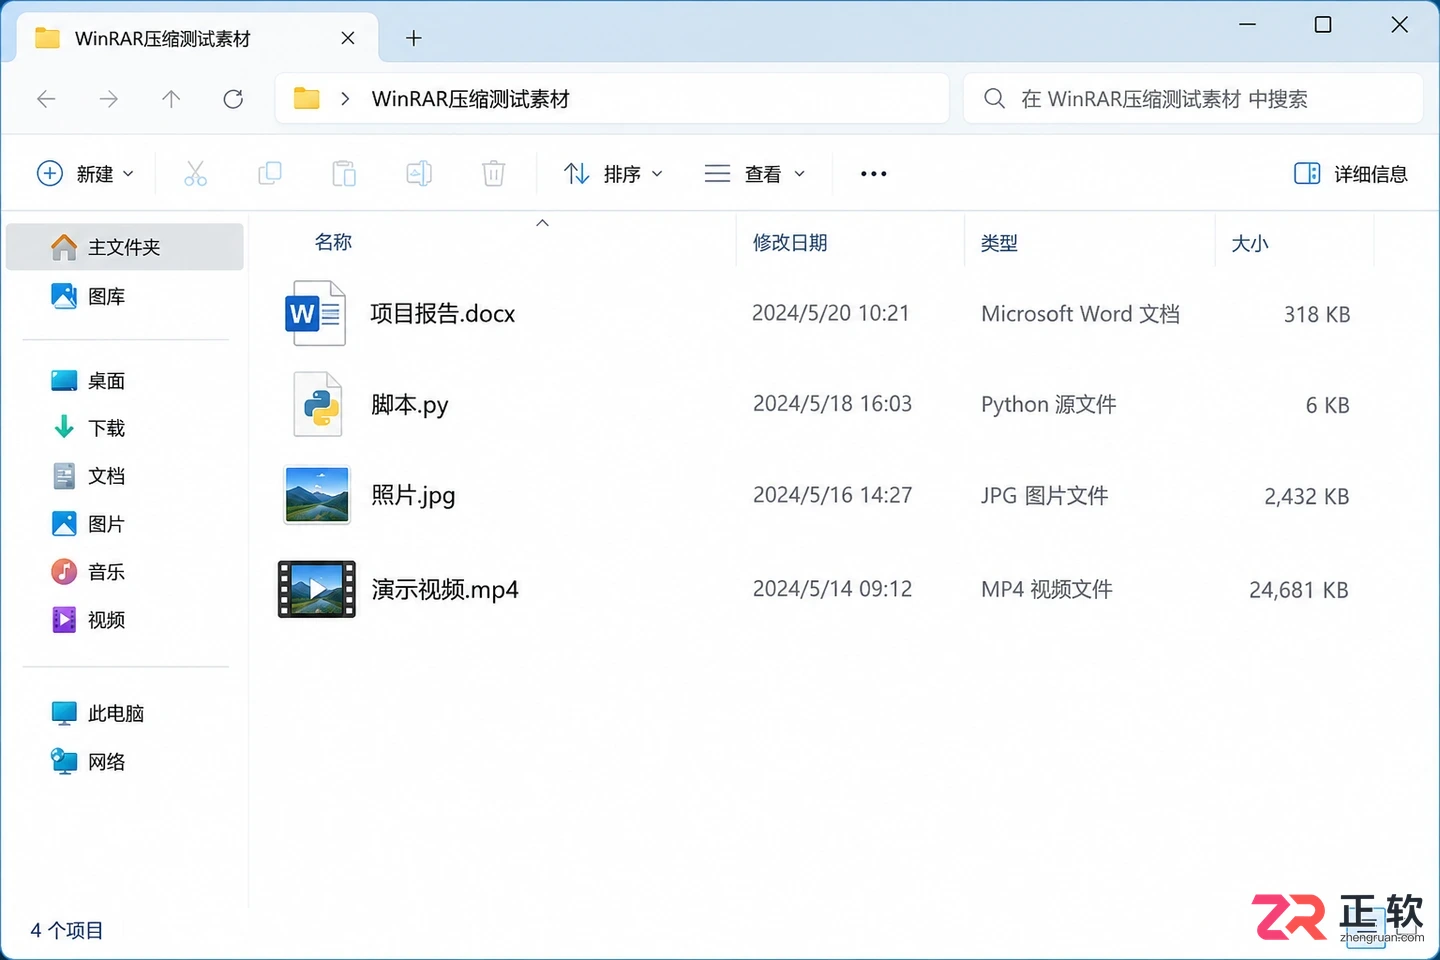Image resolution: width=1440 pixels, height=960 pixels.
Task: Select the Word icon of 项目报告.docx
Action: coord(316,314)
